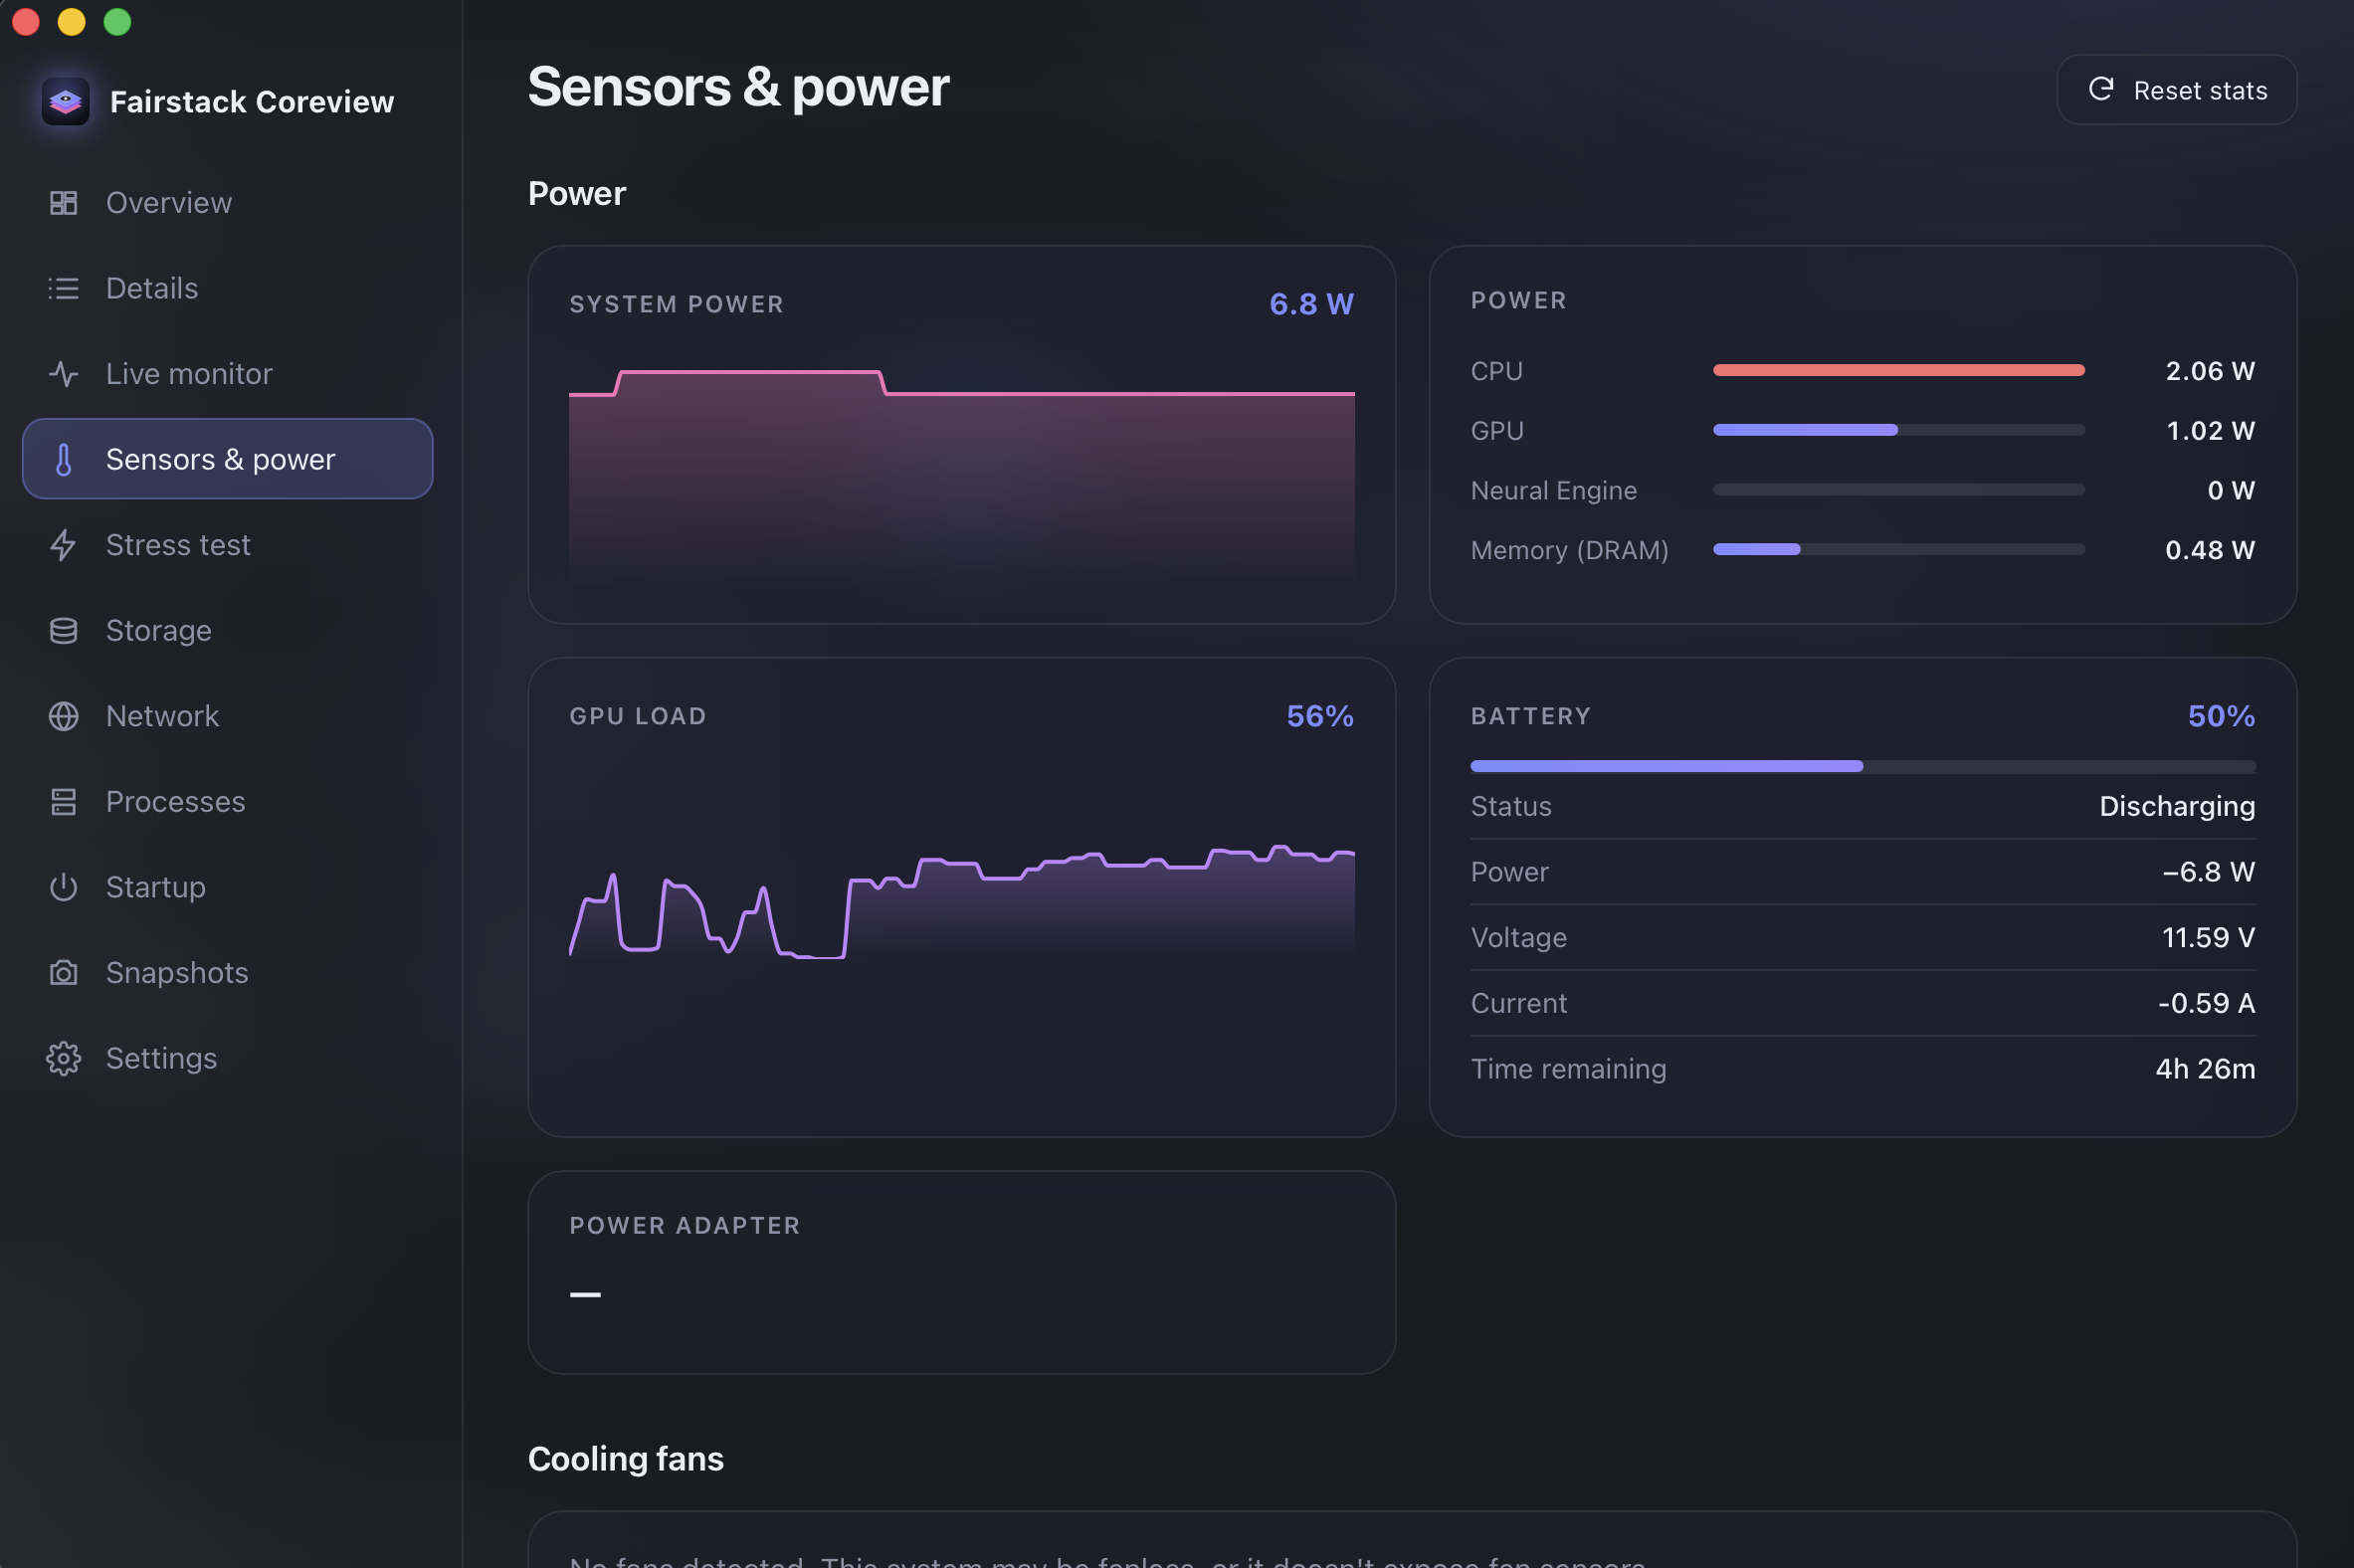Click the Neural Engine power bar
This screenshot has height=1568, width=2354.
(1898, 490)
